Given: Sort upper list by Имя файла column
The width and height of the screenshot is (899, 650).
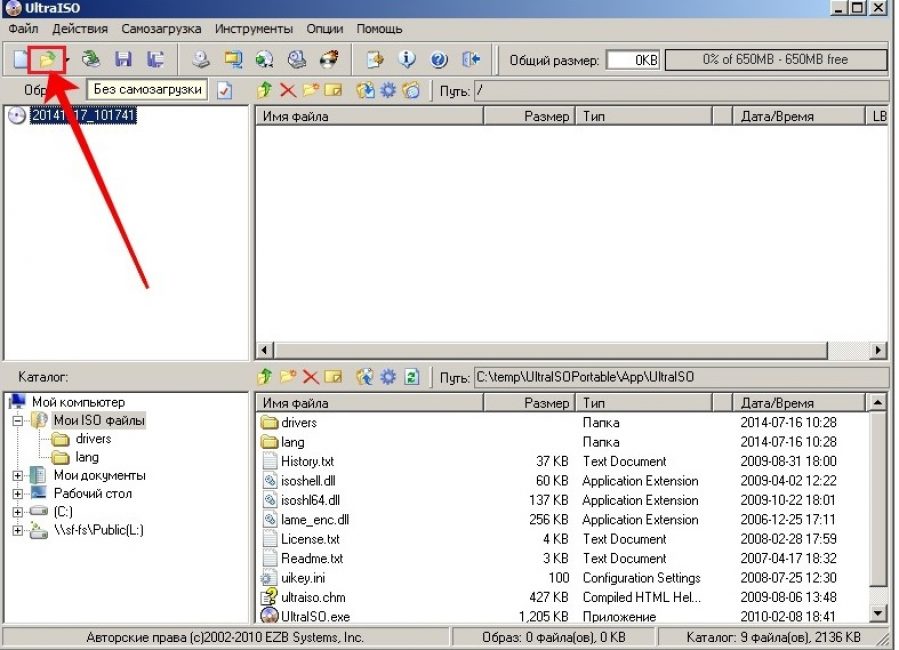Looking at the screenshot, I should pos(369,116).
